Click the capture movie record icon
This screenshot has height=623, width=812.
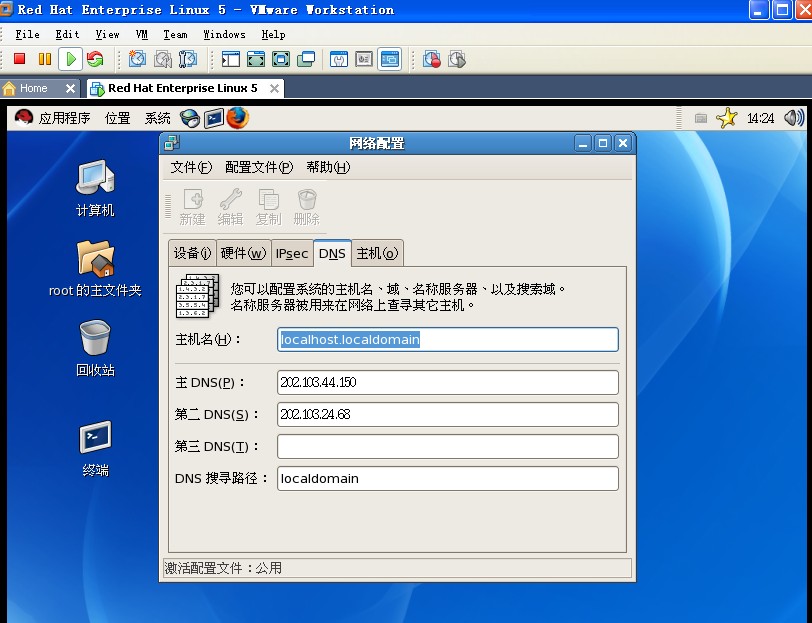(432, 59)
